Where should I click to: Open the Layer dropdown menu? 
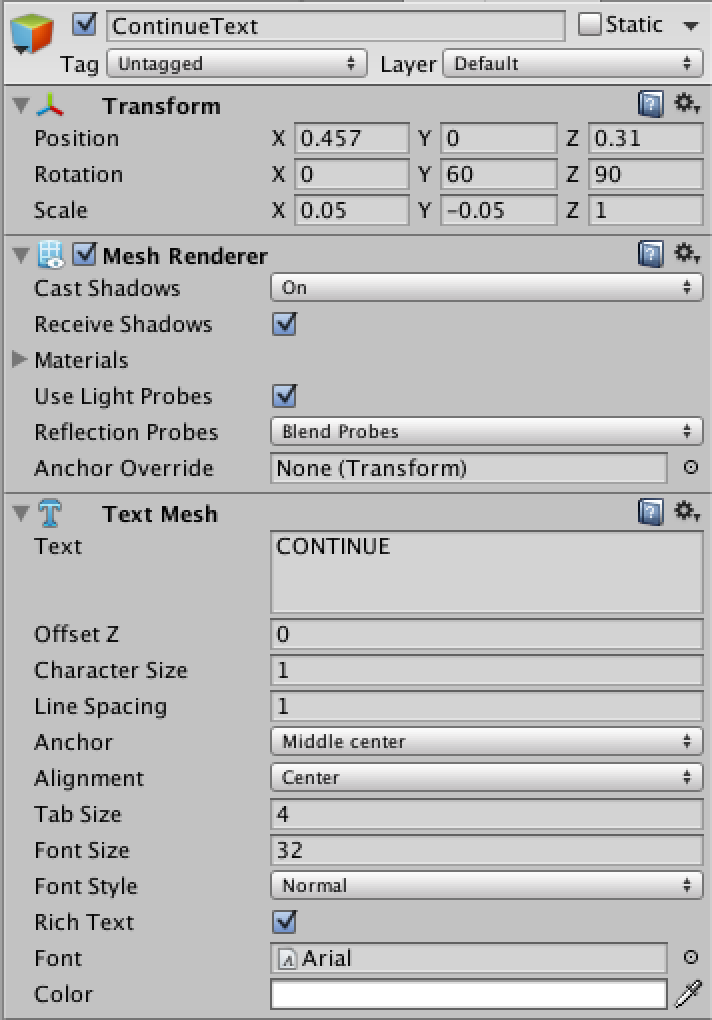pyautogui.click(x=571, y=64)
